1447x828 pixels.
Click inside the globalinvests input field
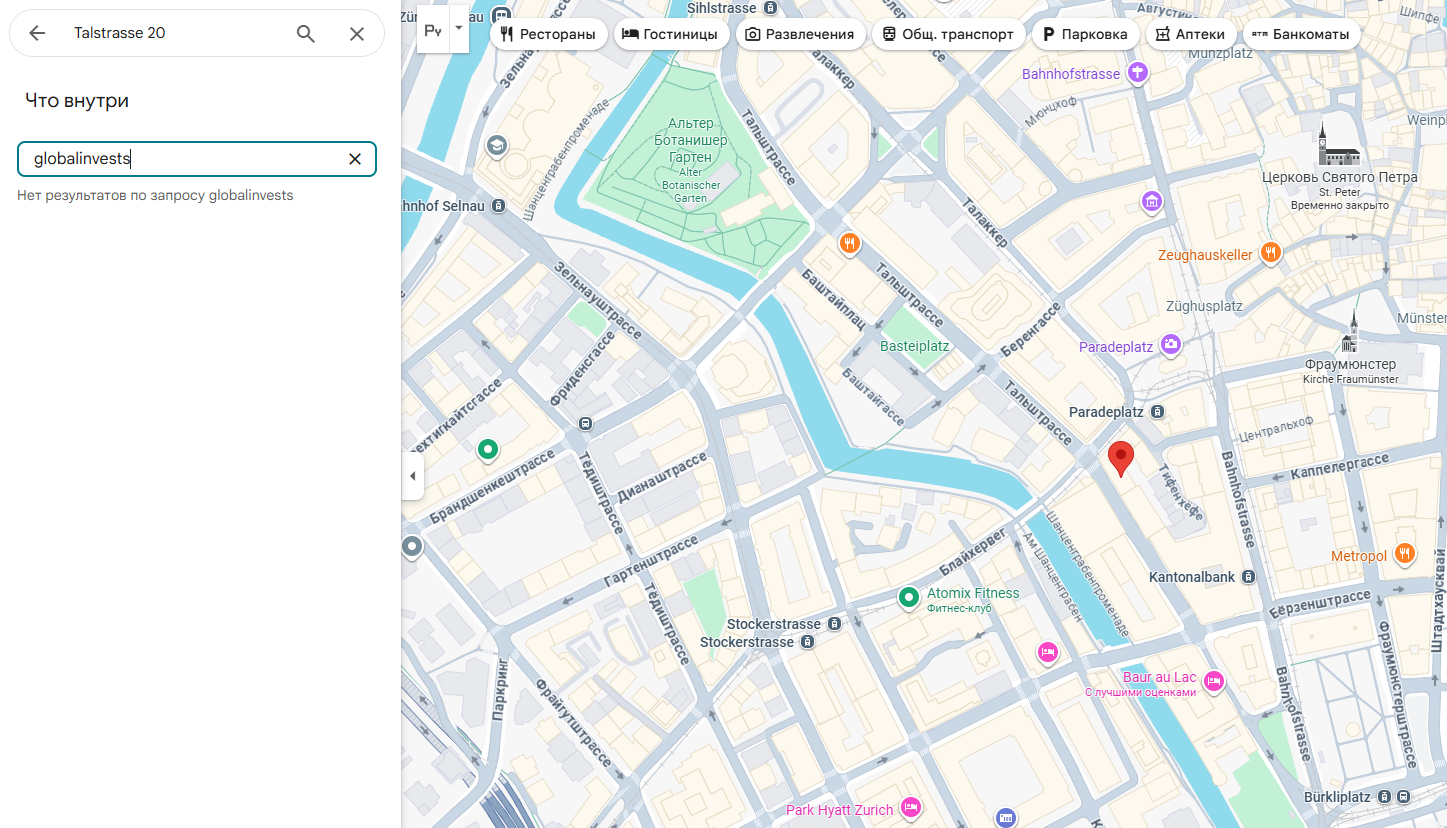click(180, 159)
